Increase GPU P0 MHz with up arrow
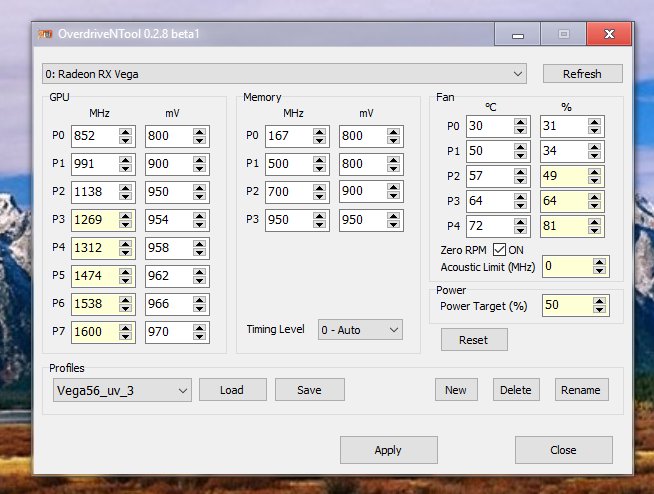 coord(126,132)
